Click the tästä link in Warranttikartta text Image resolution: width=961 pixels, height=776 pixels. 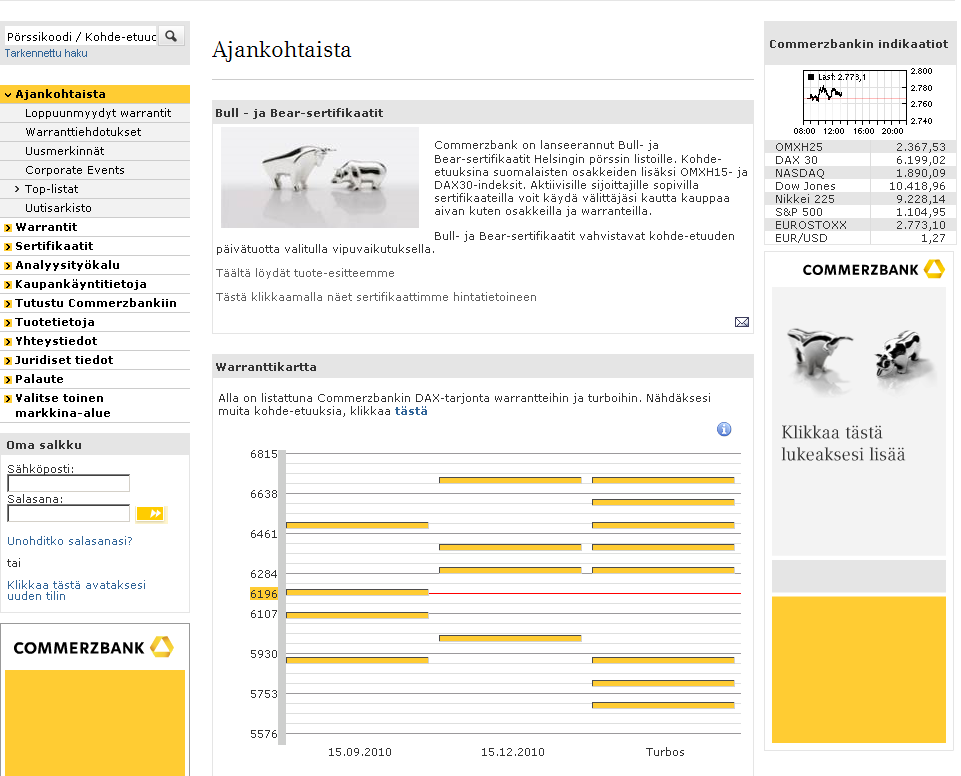(411, 411)
